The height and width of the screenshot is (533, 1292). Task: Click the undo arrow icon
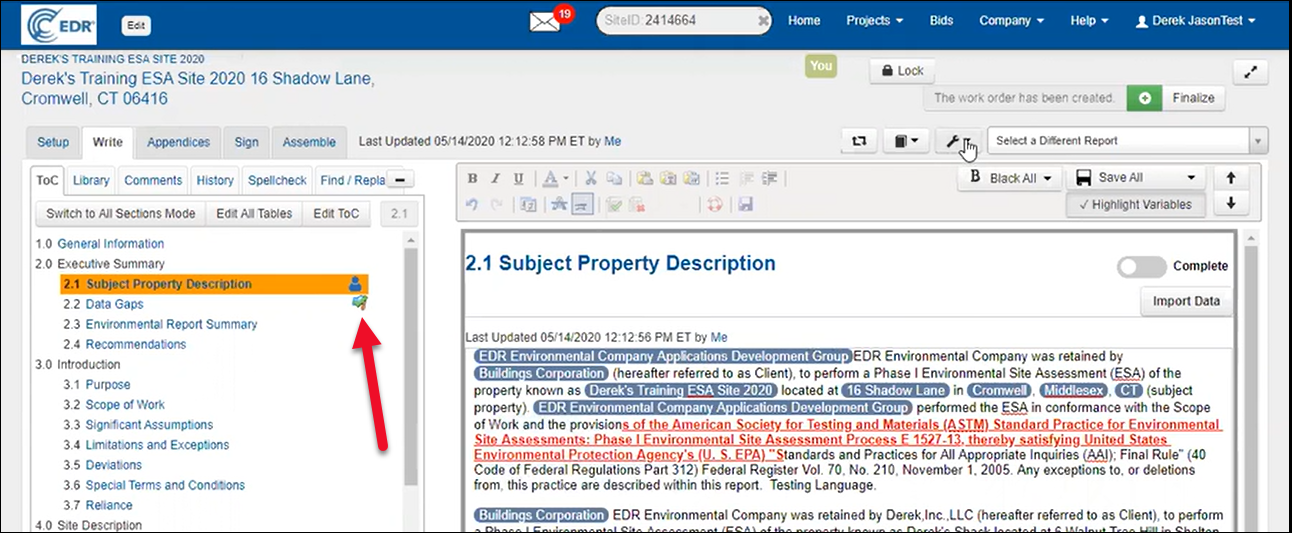click(472, 204)
